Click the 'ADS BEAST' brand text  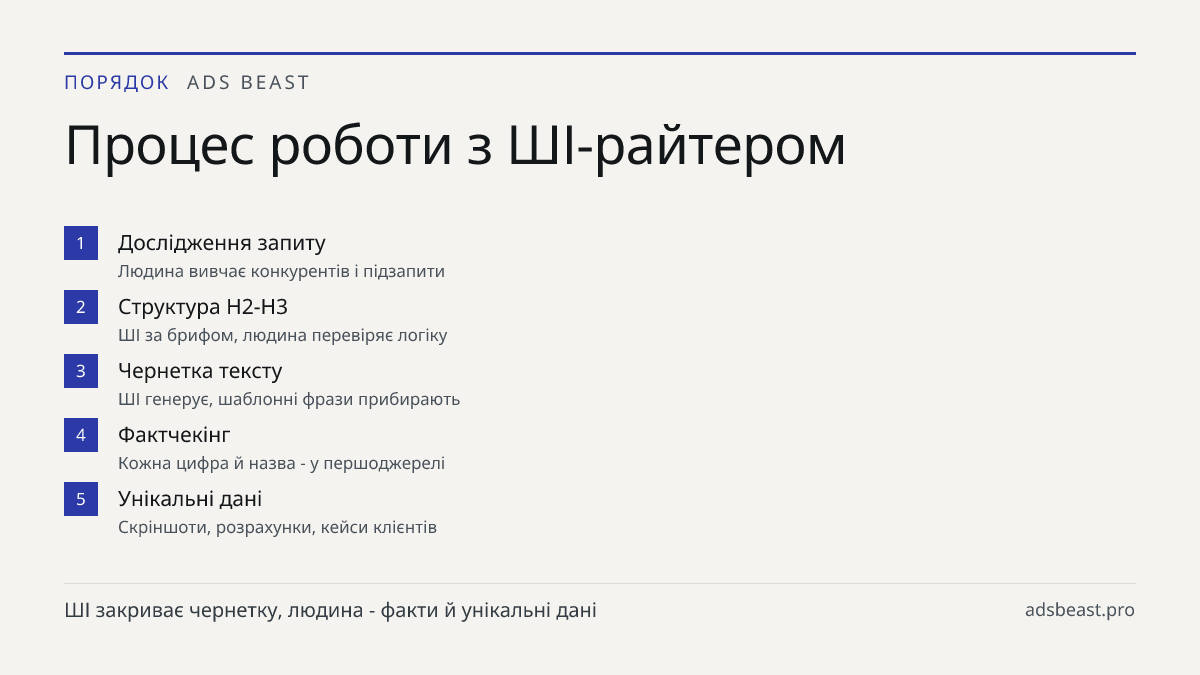[x=249, y=83]
